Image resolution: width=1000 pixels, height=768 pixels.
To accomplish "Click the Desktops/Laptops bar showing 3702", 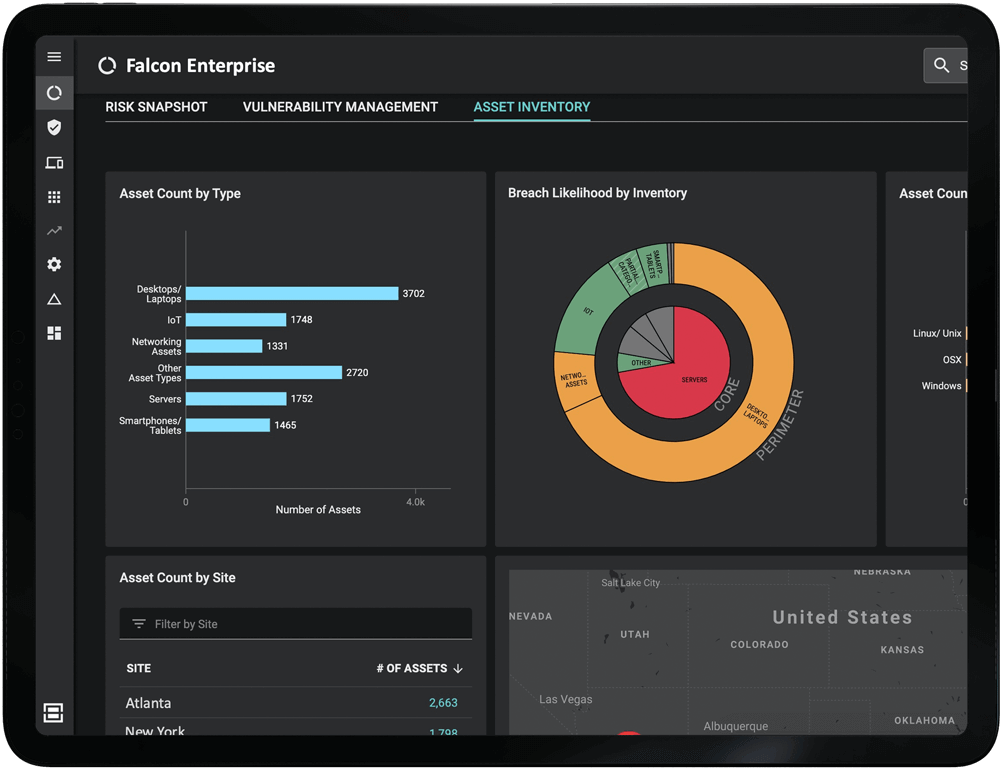I will [x=292, y=293].
